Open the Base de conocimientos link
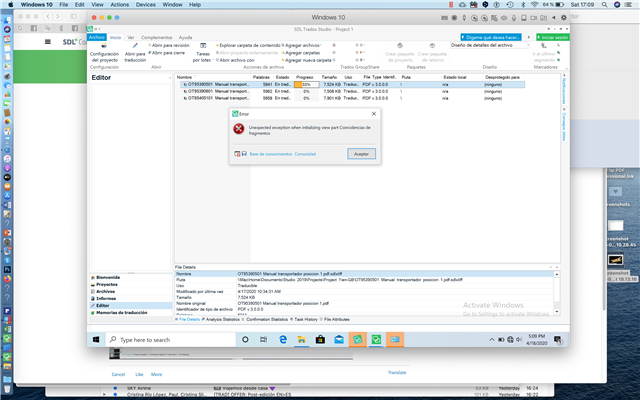 tap(271, 154)
